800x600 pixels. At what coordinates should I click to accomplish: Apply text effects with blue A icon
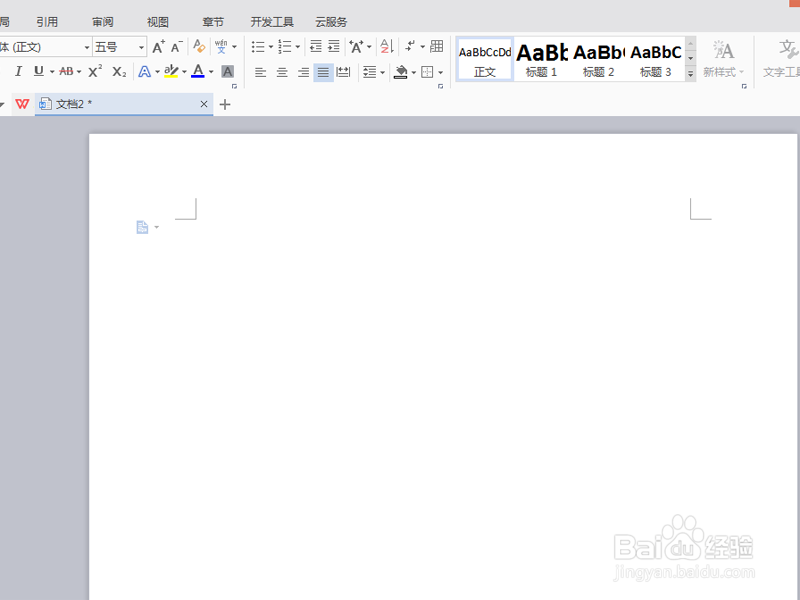point(144,71)
